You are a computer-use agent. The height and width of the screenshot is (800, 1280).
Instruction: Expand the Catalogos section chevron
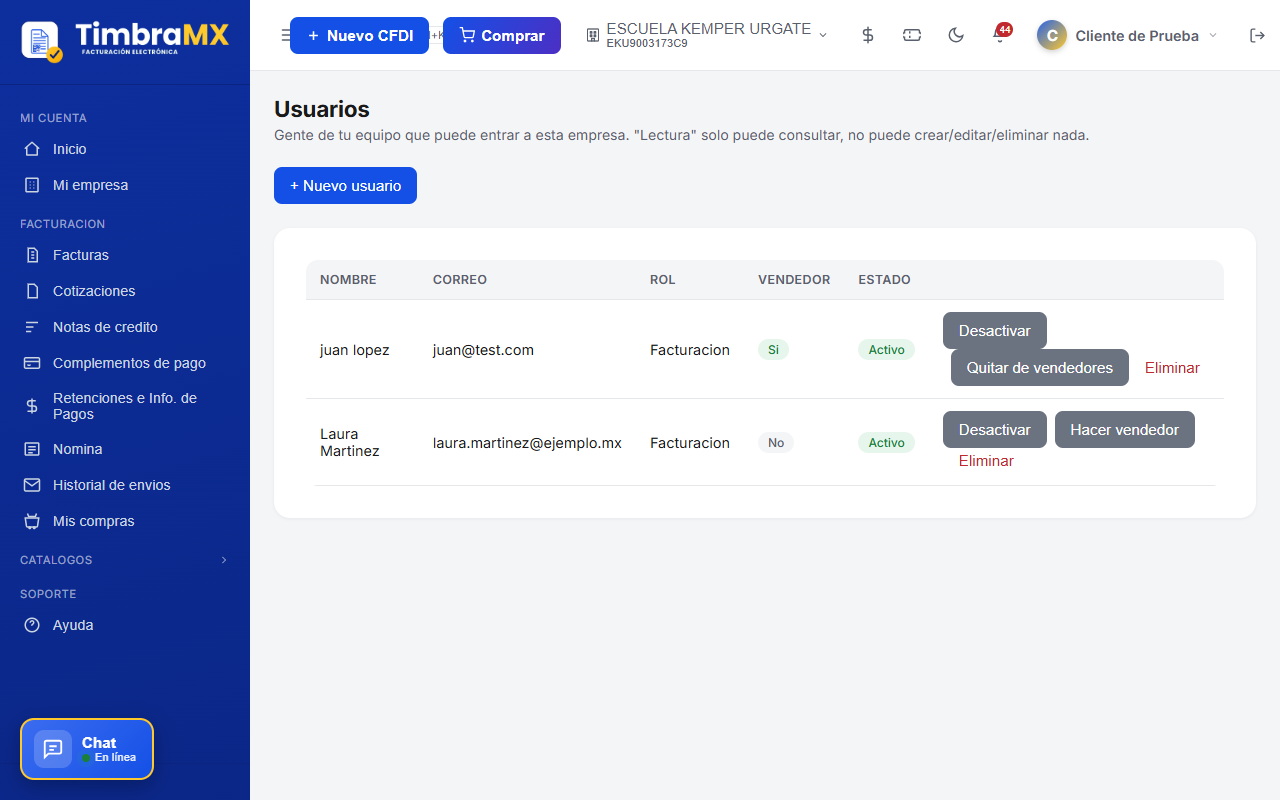224,560
